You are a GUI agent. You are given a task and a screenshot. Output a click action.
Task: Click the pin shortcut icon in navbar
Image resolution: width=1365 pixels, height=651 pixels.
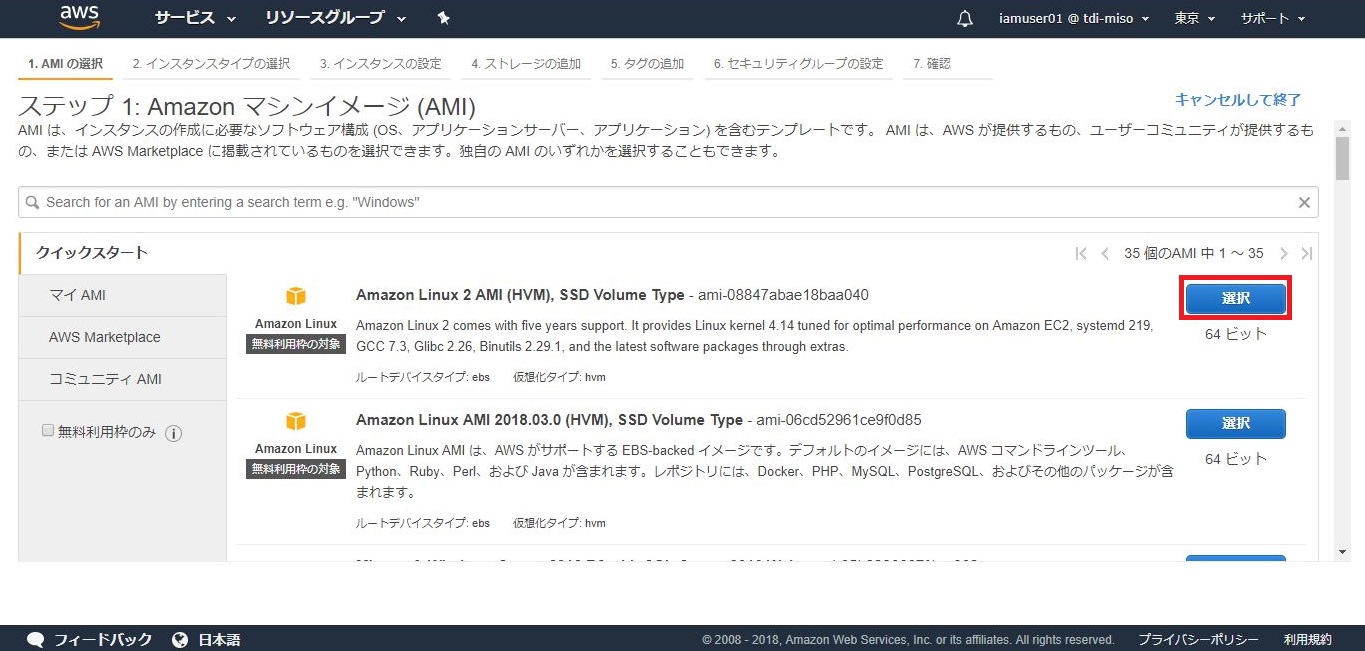444,19
